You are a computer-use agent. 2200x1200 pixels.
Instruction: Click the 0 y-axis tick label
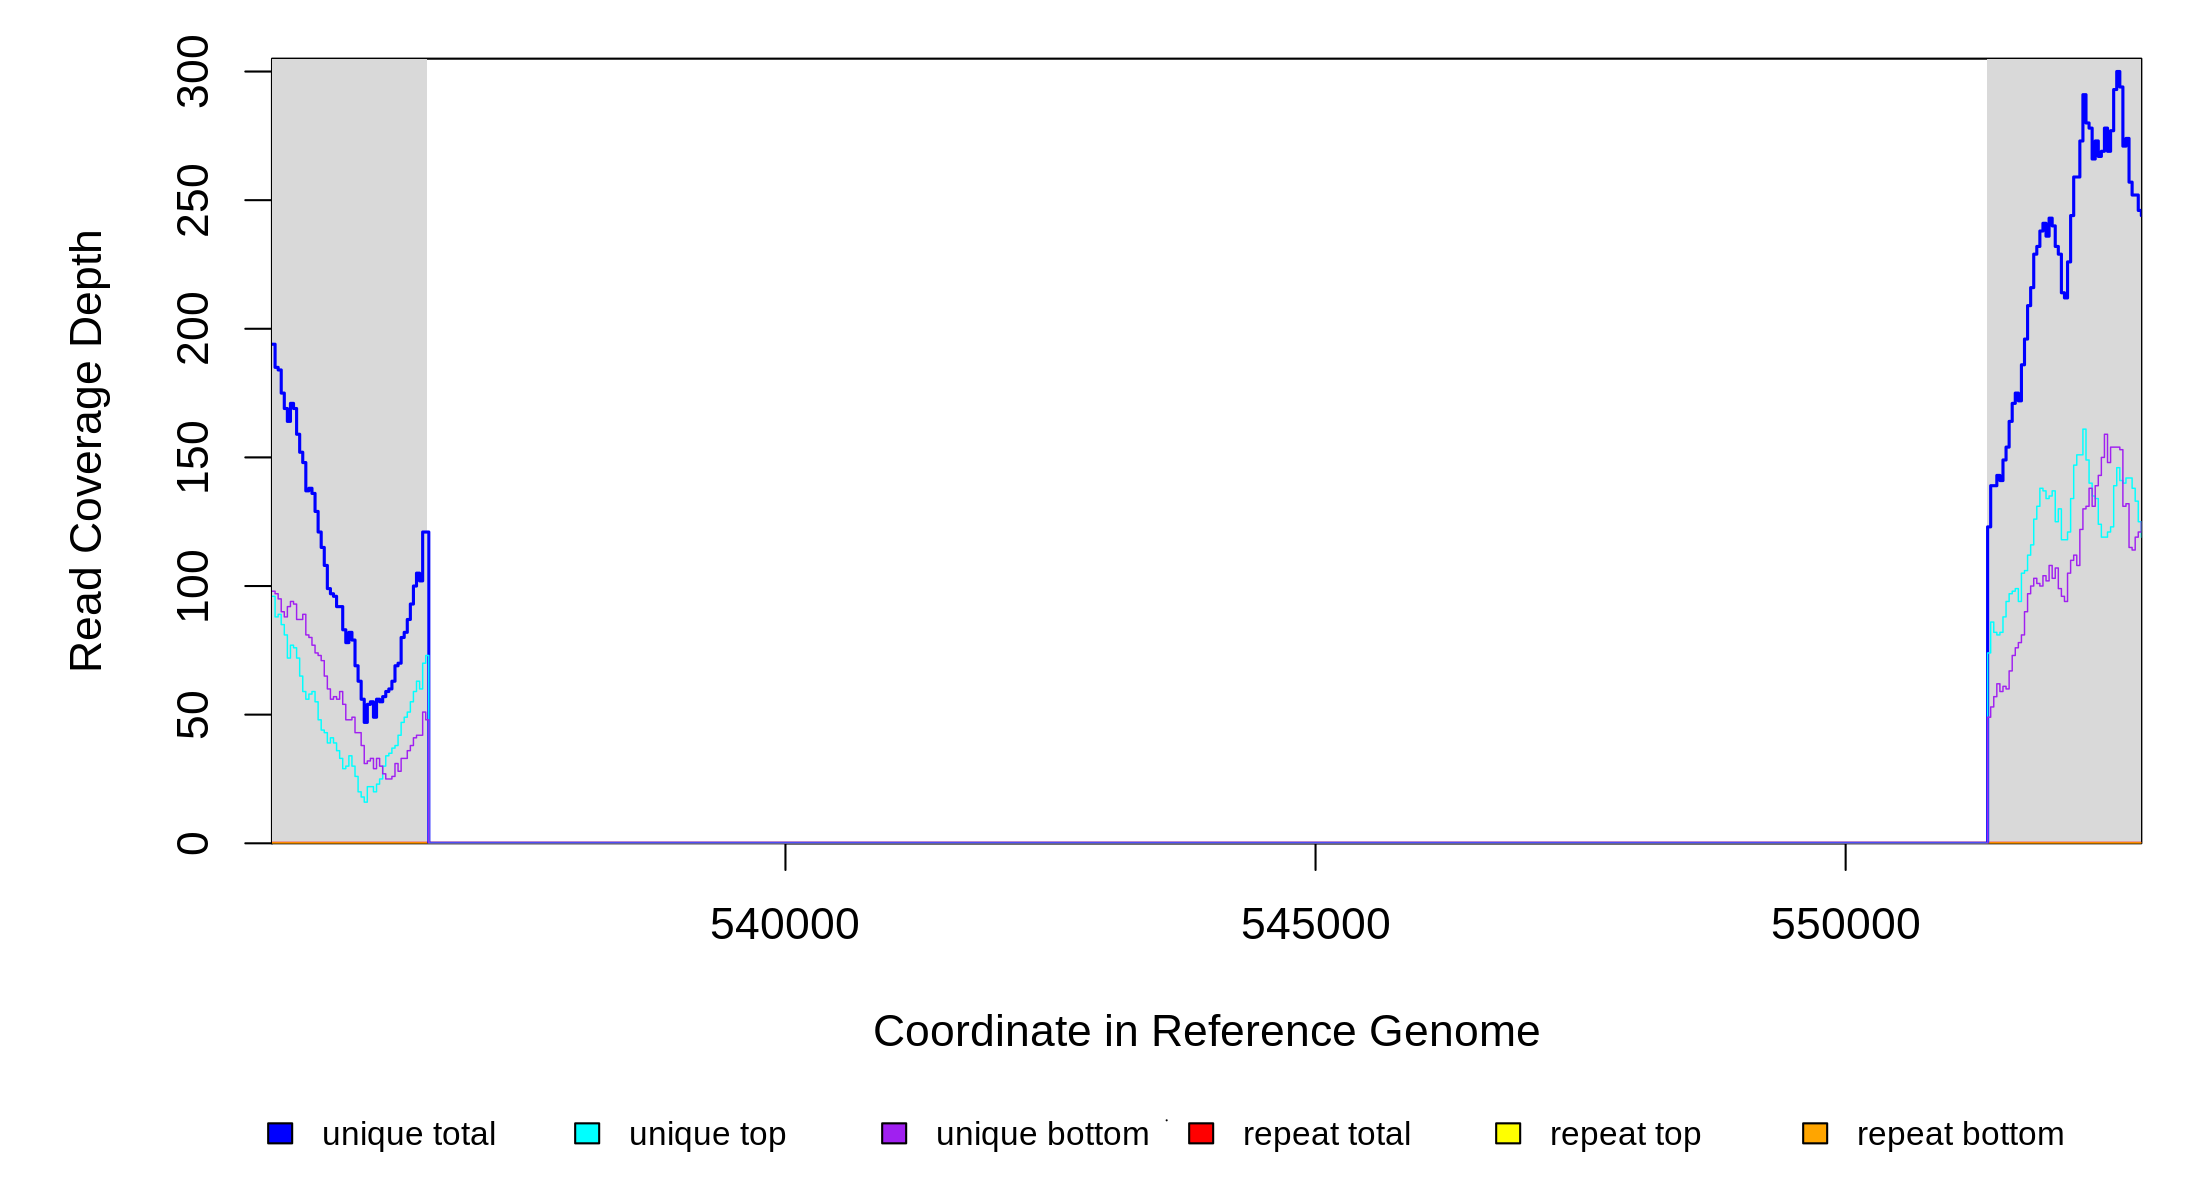(193, 843)
